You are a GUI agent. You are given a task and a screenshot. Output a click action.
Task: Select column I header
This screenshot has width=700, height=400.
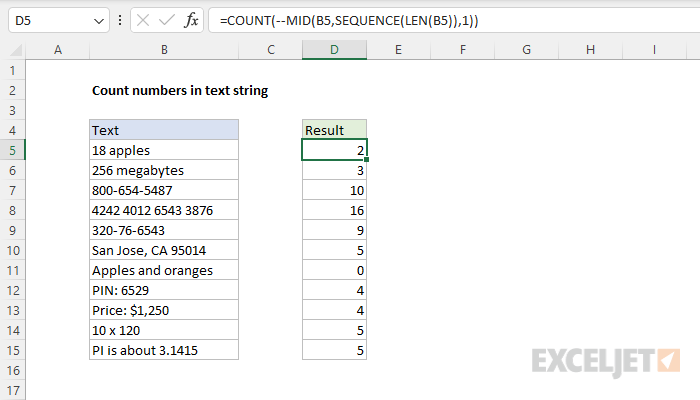pyautogui.click(x=654, y=50)
